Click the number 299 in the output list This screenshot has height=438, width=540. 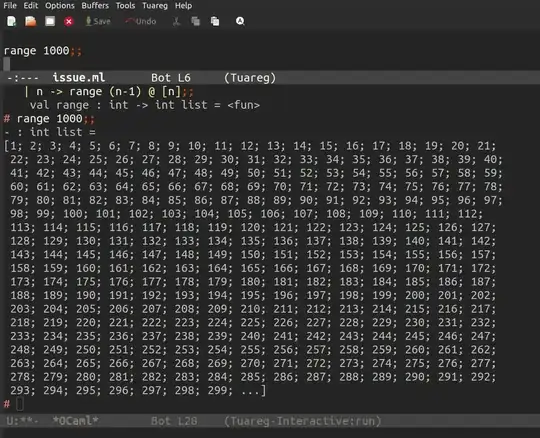click(217, 390)
